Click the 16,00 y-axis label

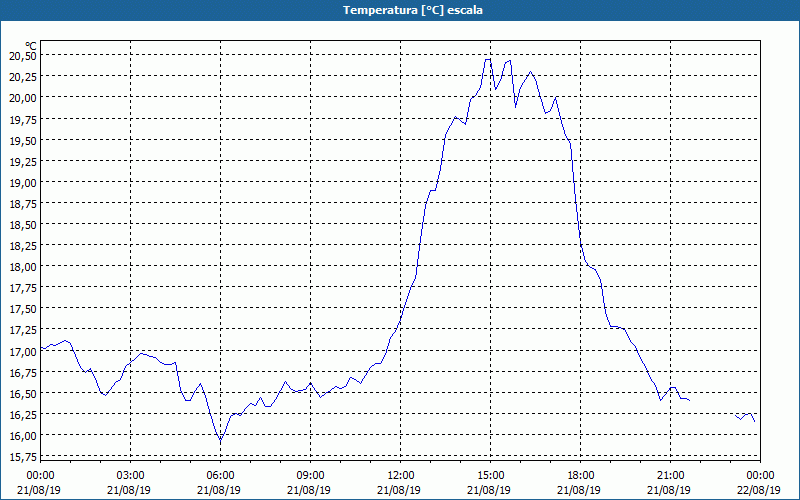pos(23,436)
